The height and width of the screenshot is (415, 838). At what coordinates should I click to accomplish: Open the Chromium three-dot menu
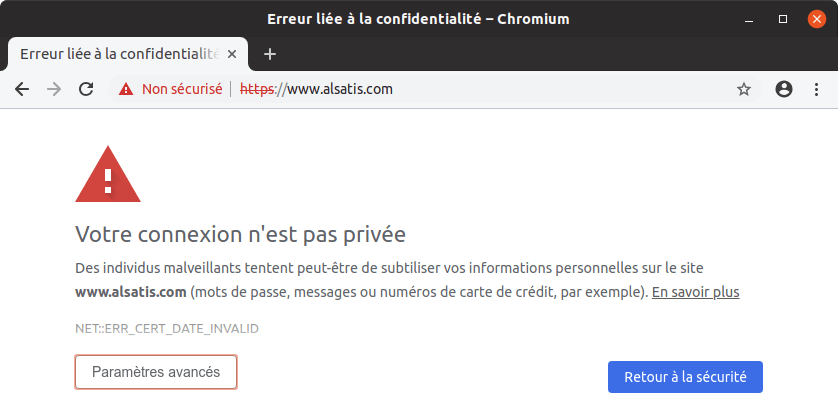(816, 89)
